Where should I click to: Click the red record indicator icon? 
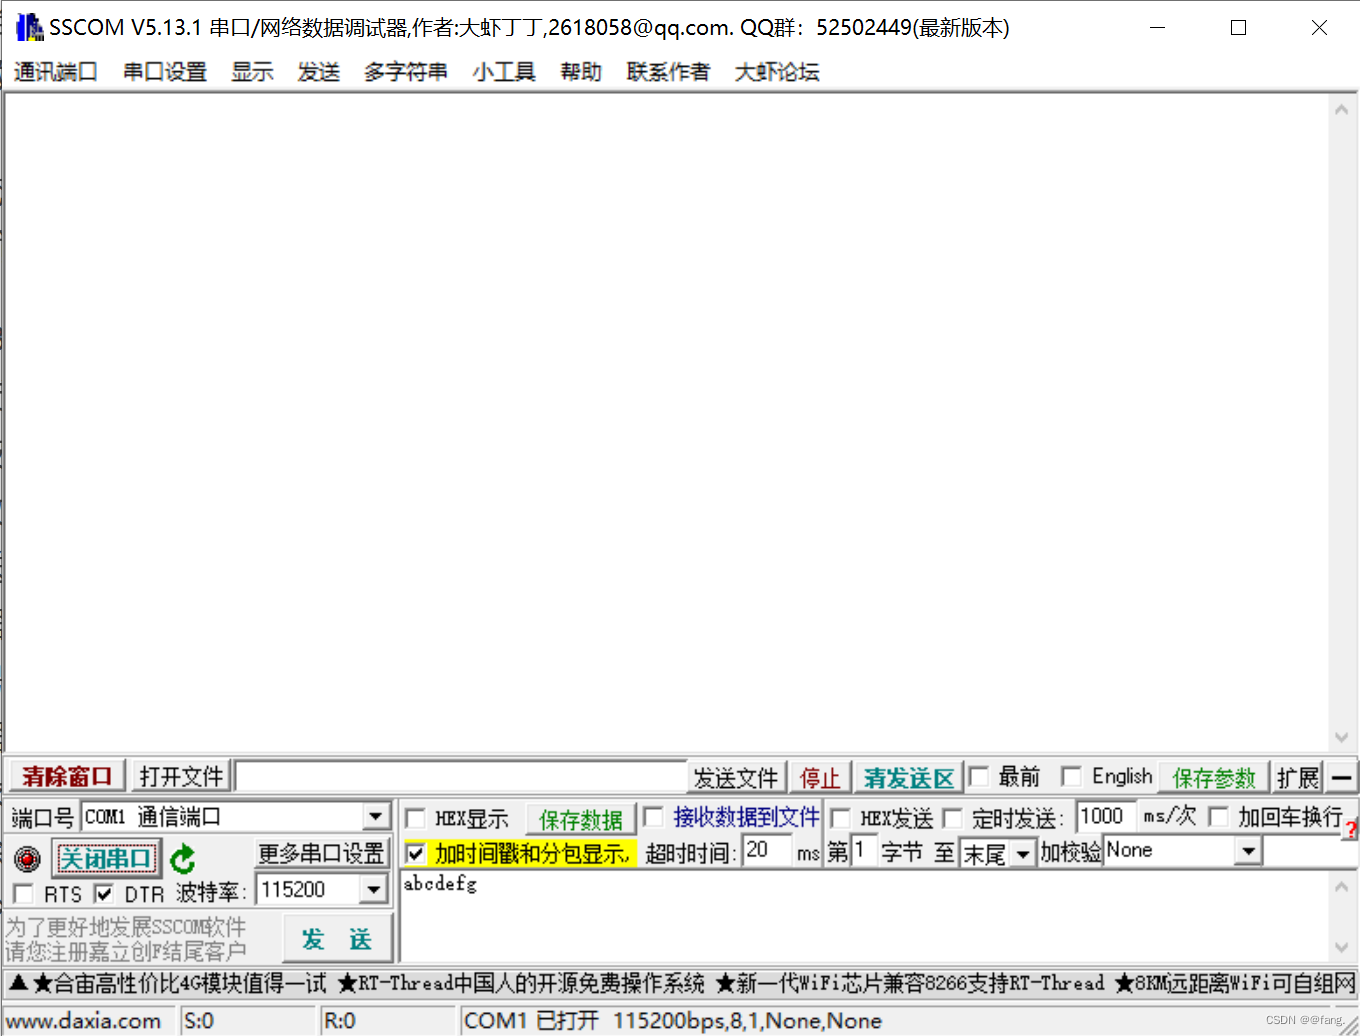tap(27, 858)
